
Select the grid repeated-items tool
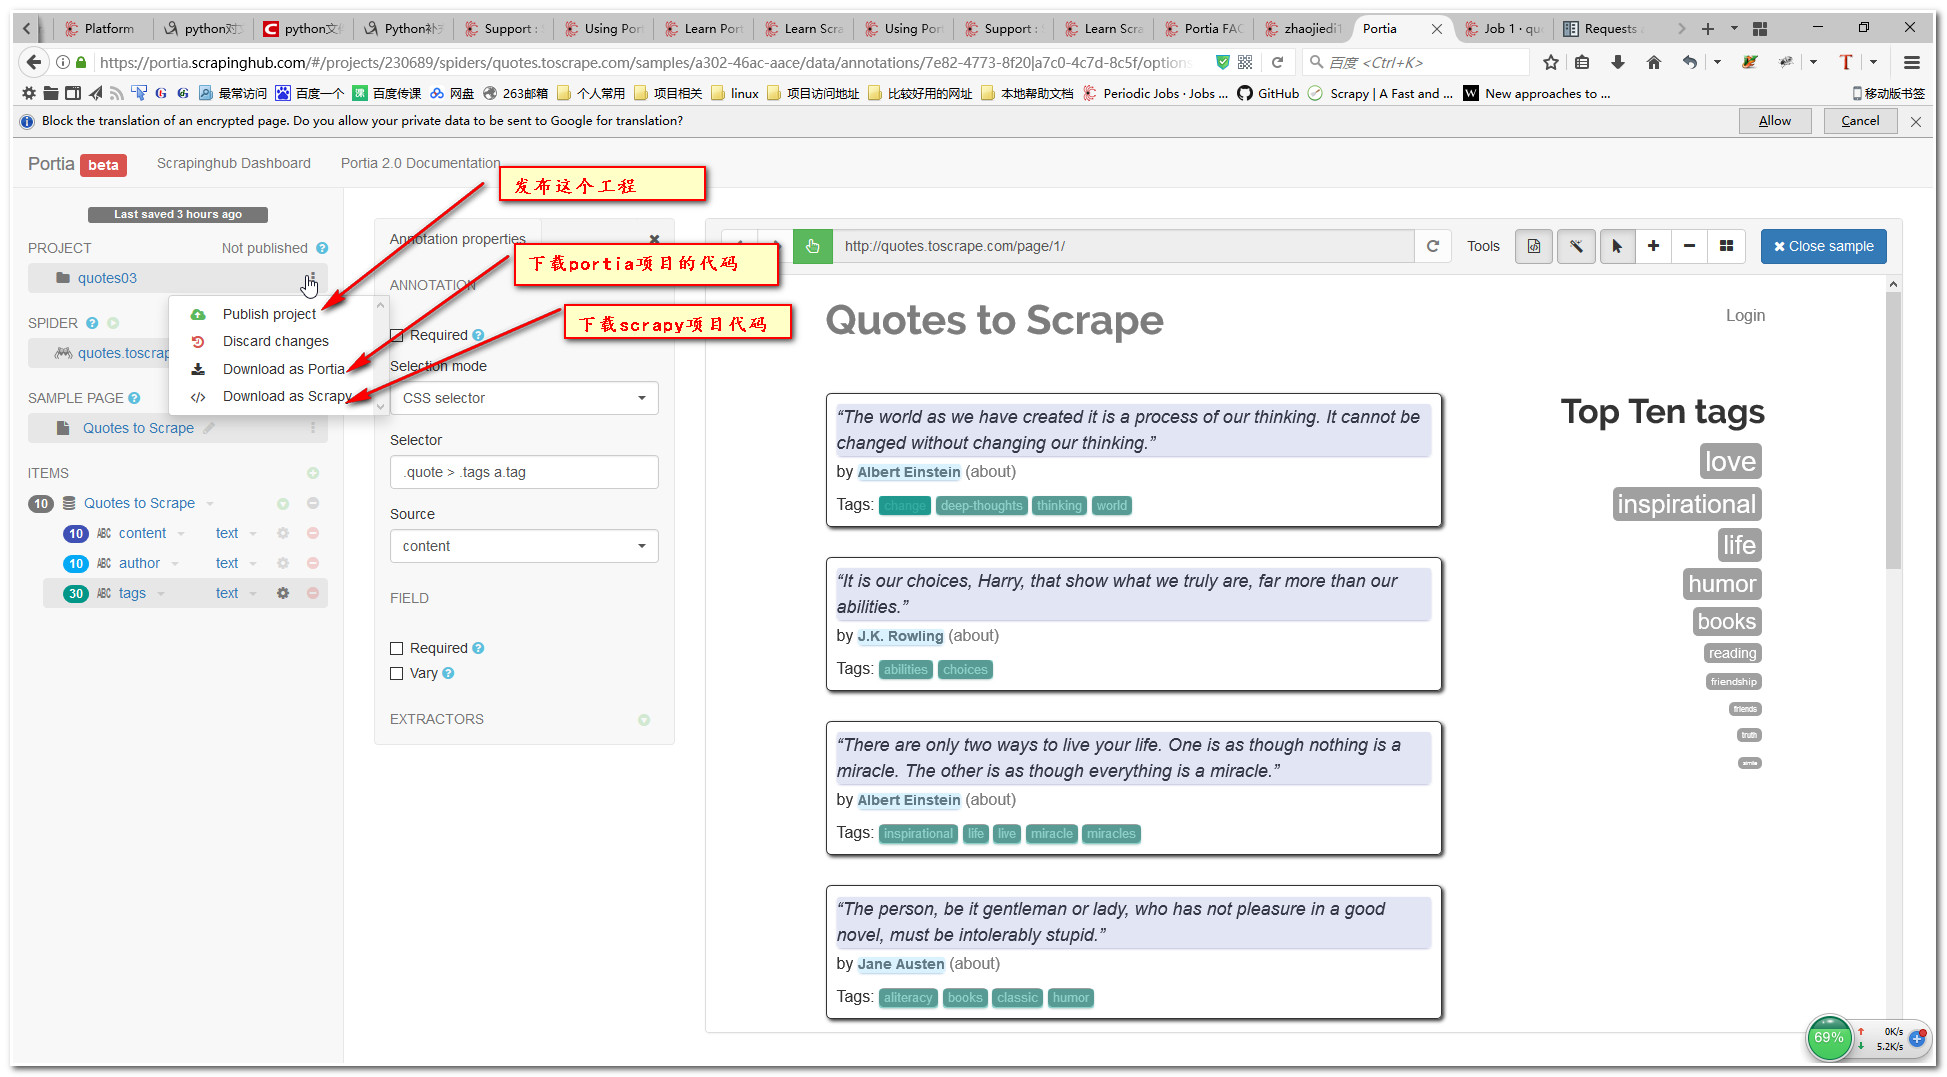[x=1726, y=246]
